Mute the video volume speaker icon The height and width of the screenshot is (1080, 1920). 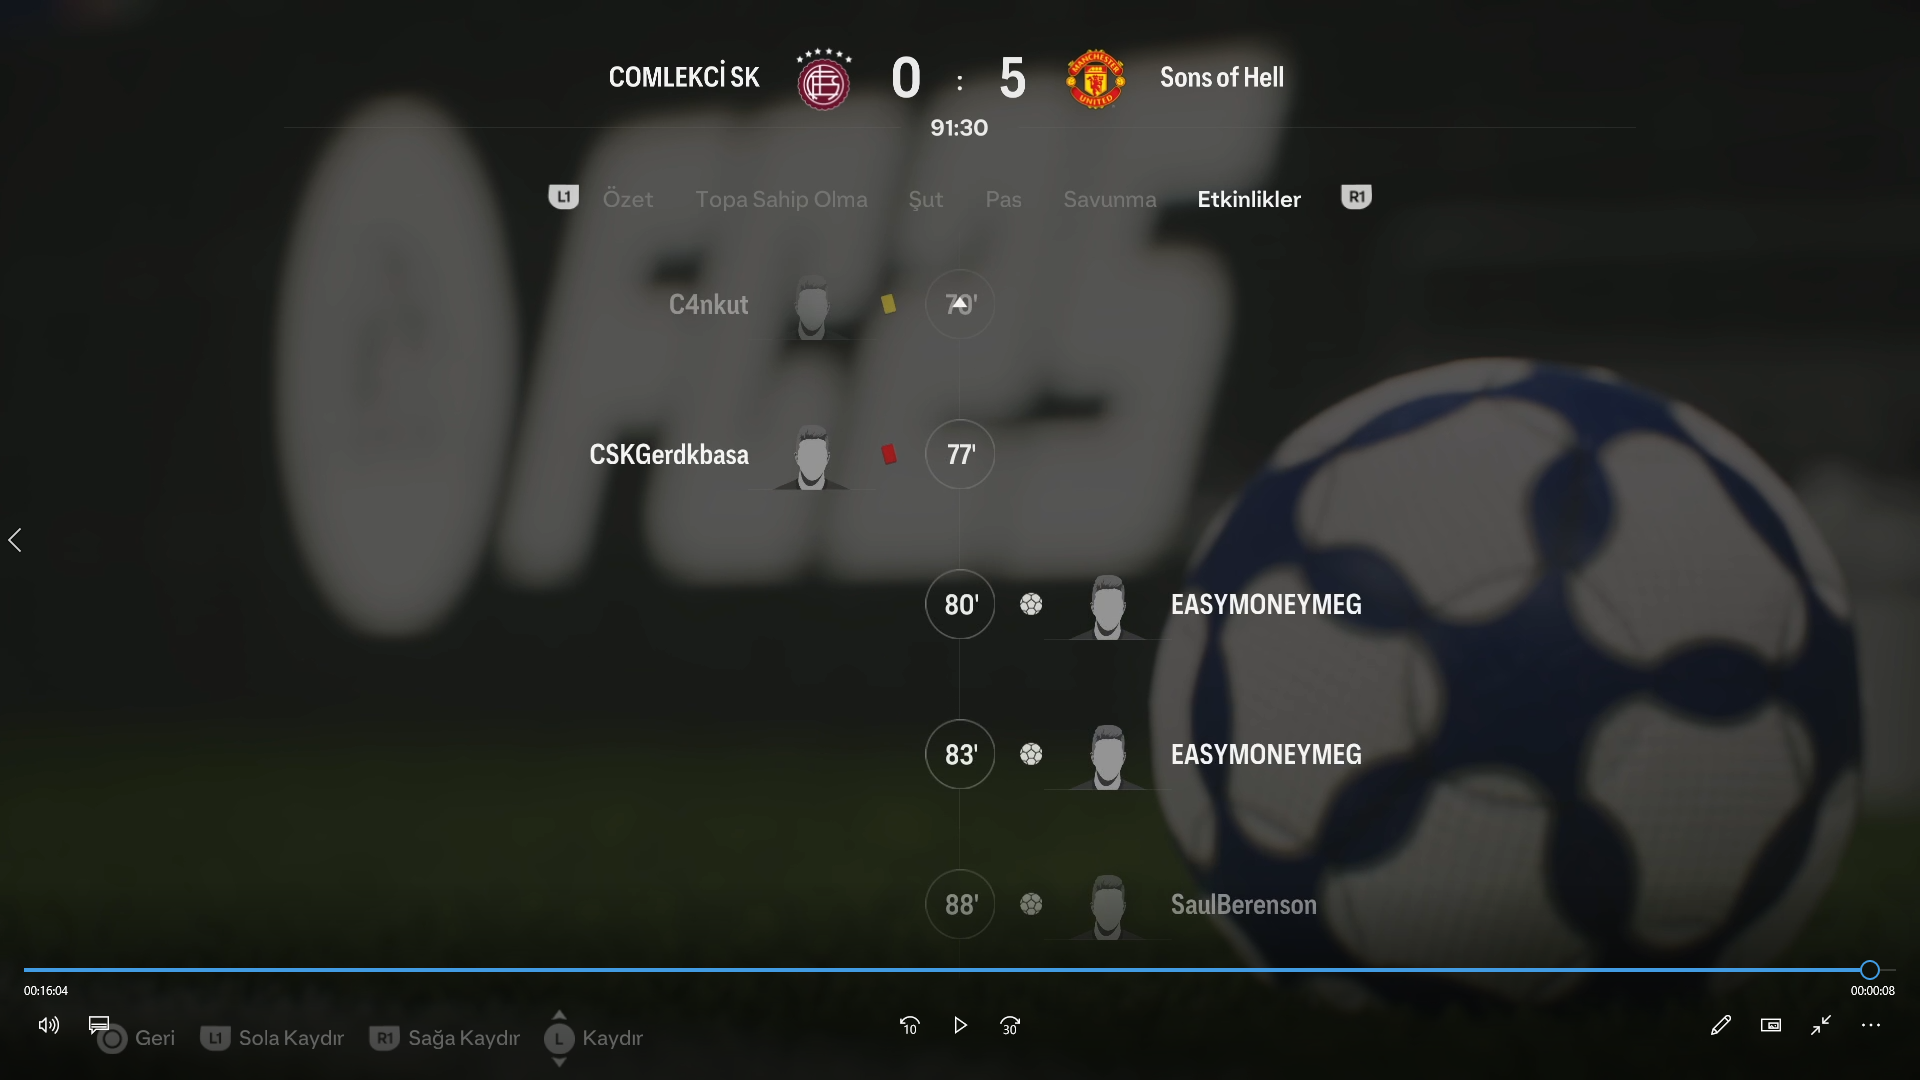click(48, 1025)
